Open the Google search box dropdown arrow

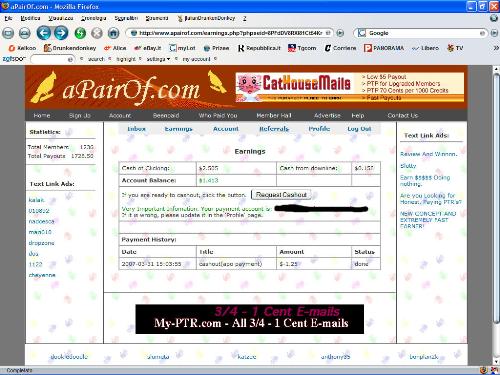(x=482, y=33)
